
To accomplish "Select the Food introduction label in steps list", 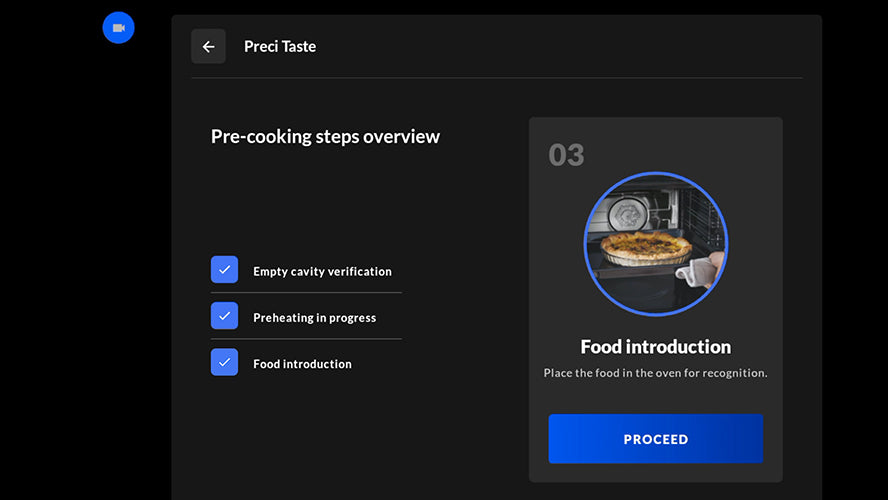I will point(302,364).
